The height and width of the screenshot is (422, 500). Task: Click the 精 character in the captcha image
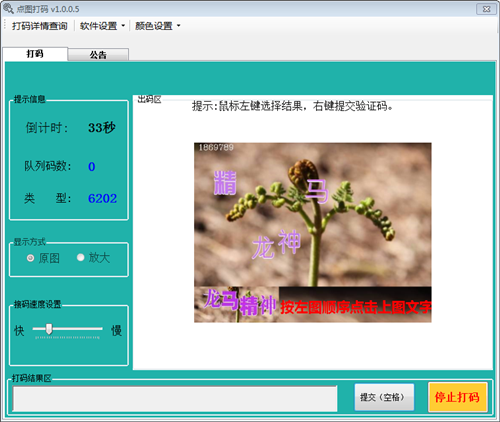coord(225,183)
